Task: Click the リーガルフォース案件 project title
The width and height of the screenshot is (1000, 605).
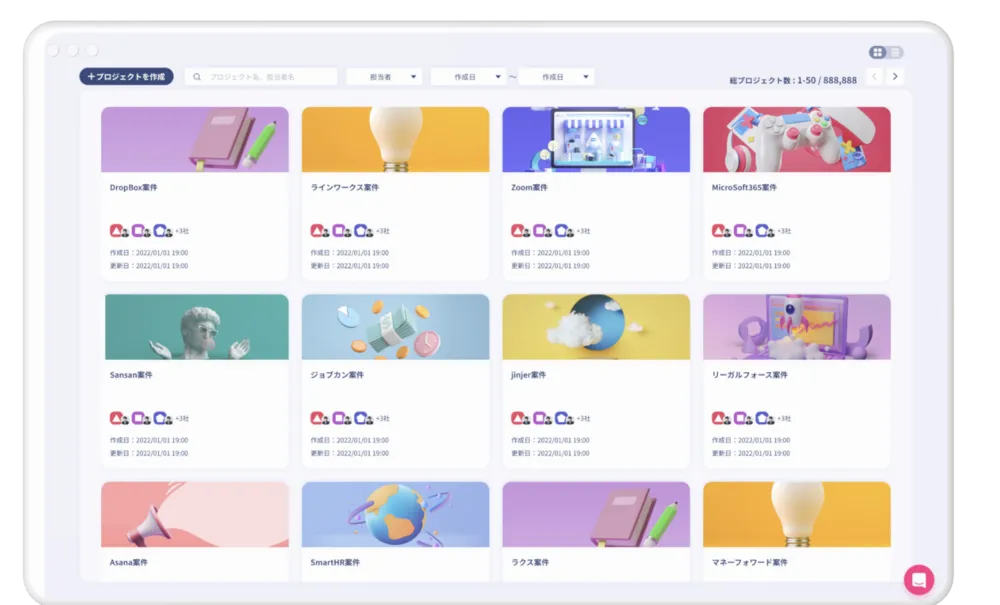Action: 749,375
